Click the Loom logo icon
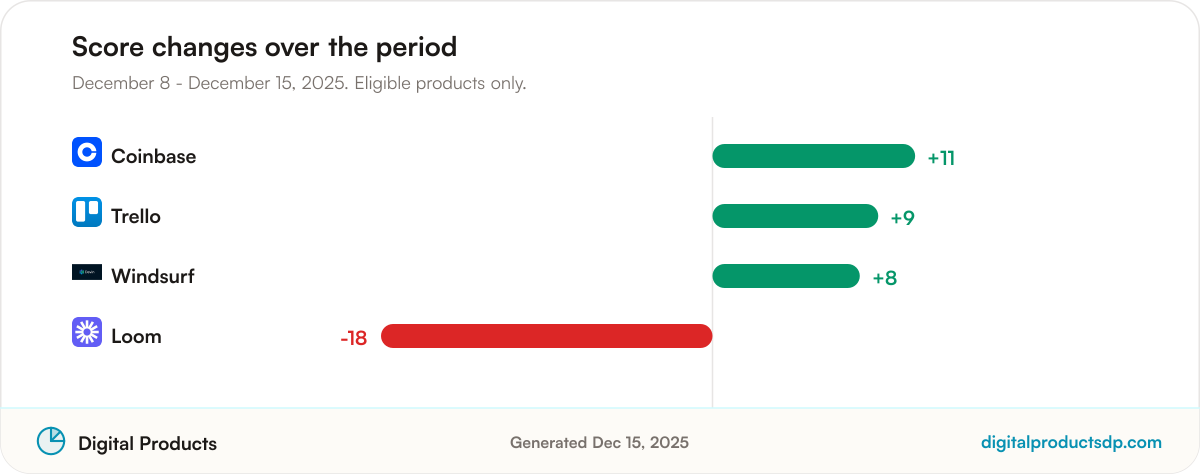Screen dimensions: 1200x474 click(x=87, y=332)
